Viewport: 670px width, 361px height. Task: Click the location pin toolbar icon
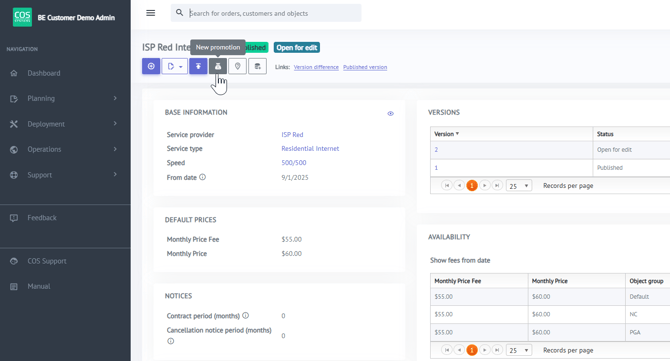238,66
